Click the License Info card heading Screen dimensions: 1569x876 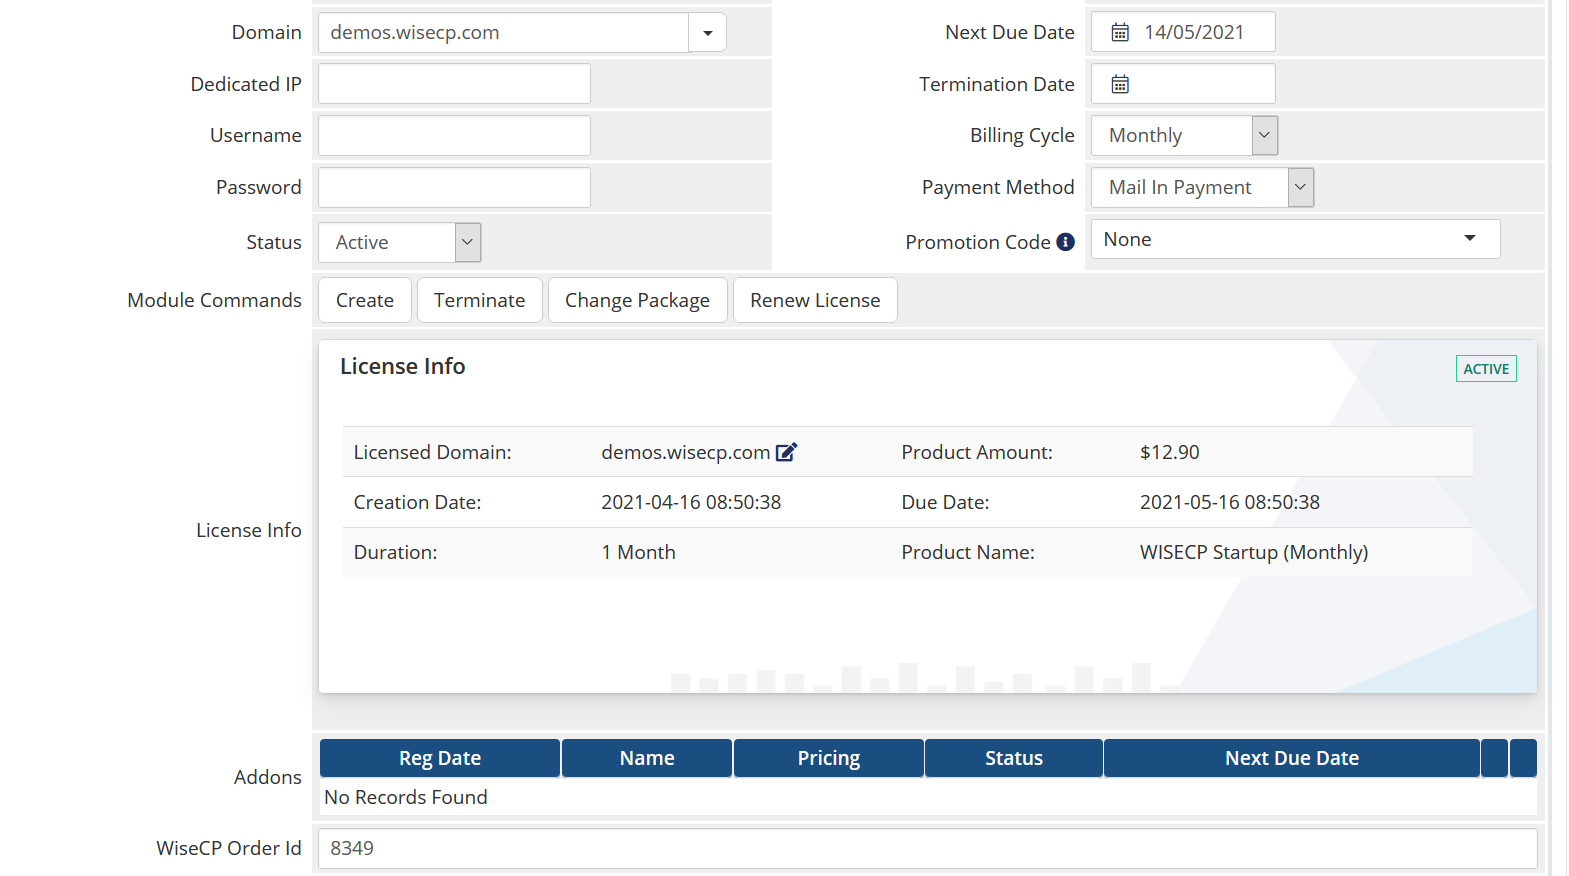coord(403,366)
